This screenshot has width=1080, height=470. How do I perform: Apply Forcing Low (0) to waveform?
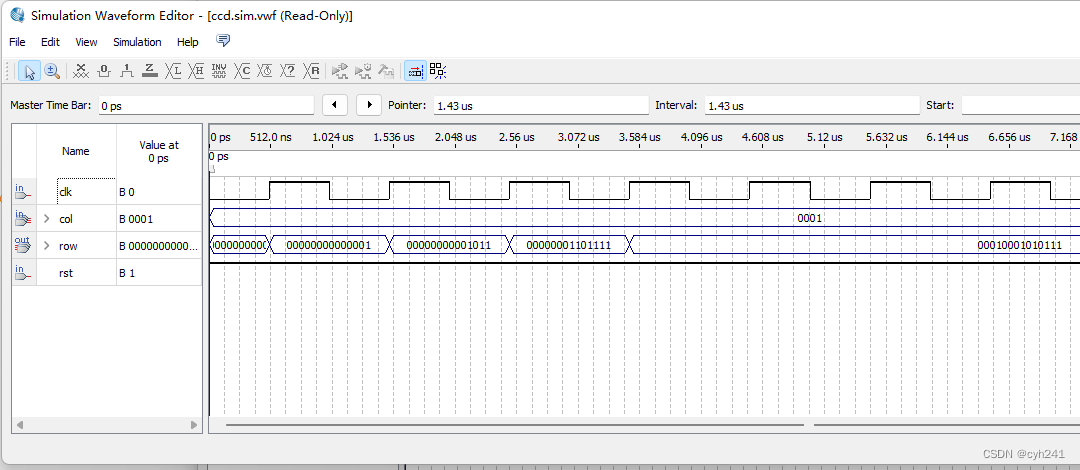coord(103,71)
